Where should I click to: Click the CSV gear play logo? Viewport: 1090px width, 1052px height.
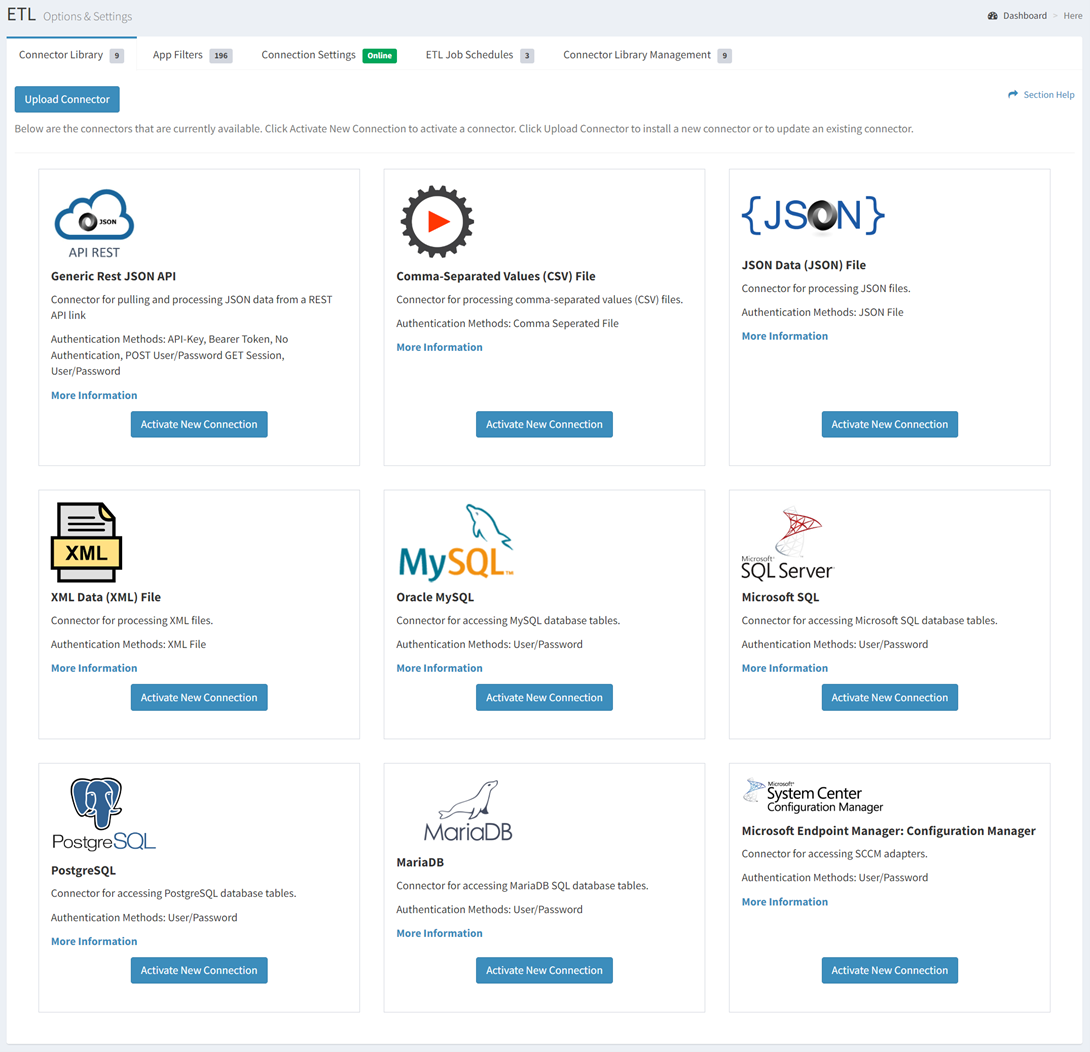[437, 221]
